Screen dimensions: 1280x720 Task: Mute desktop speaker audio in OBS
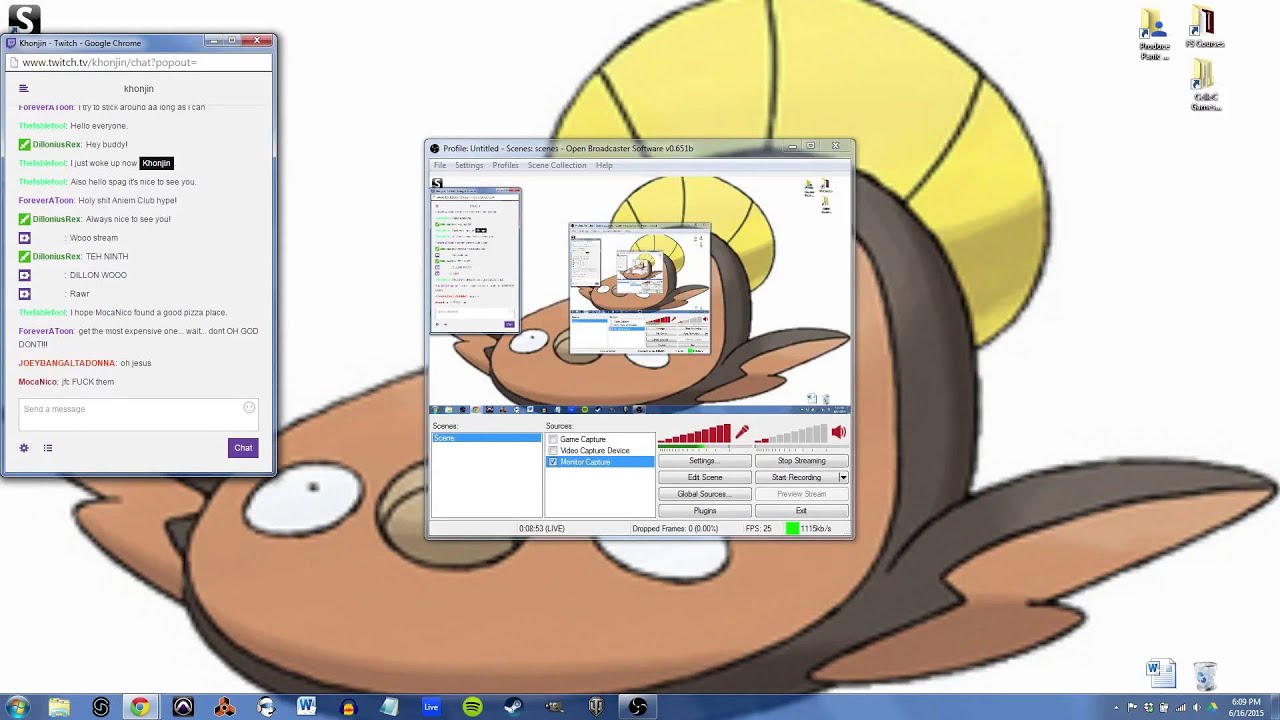pos(839,432)
